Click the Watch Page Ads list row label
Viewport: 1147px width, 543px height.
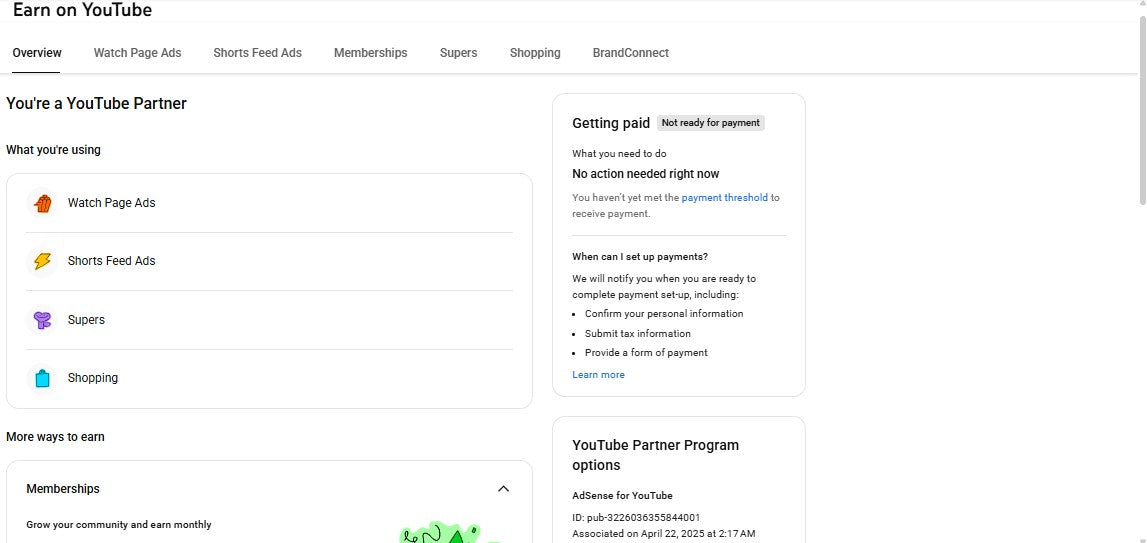(112, 203)
